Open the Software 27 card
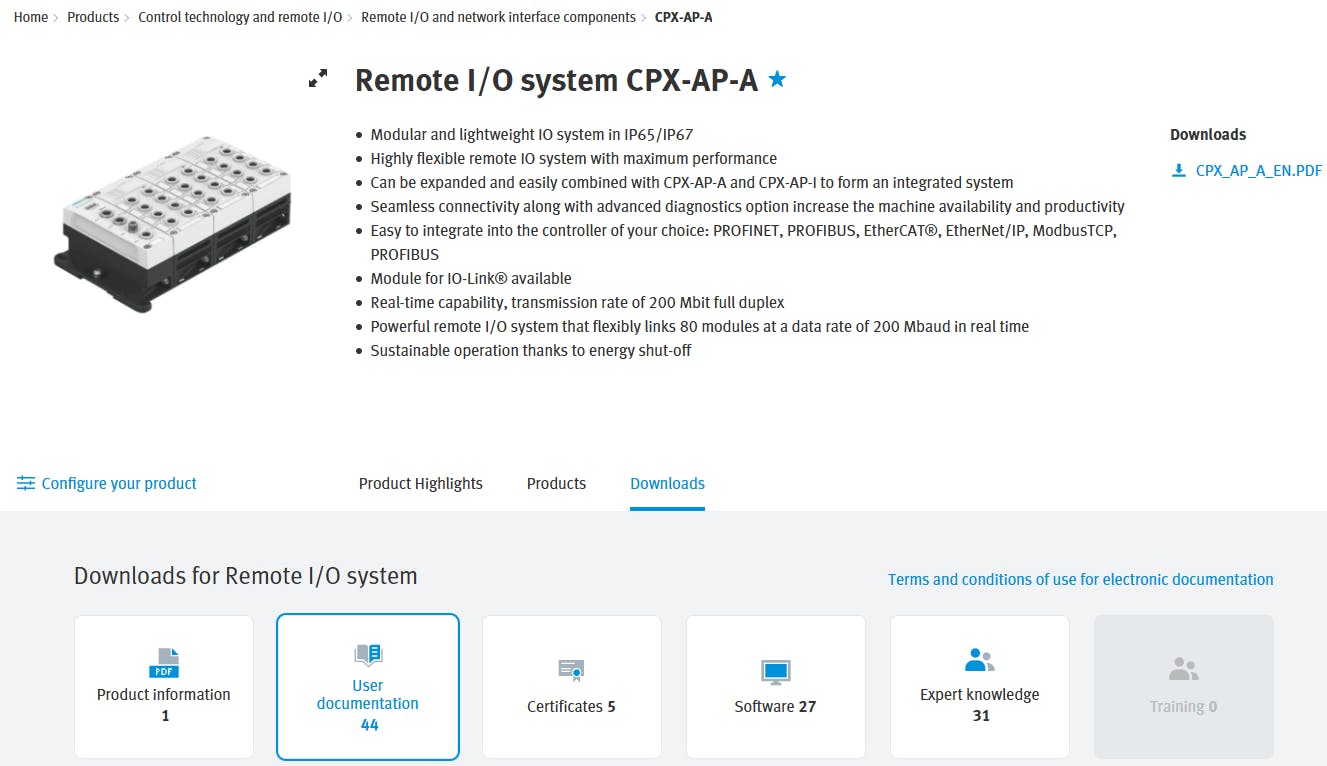This screenshot has width=1327, height=766. coord(776,686)
